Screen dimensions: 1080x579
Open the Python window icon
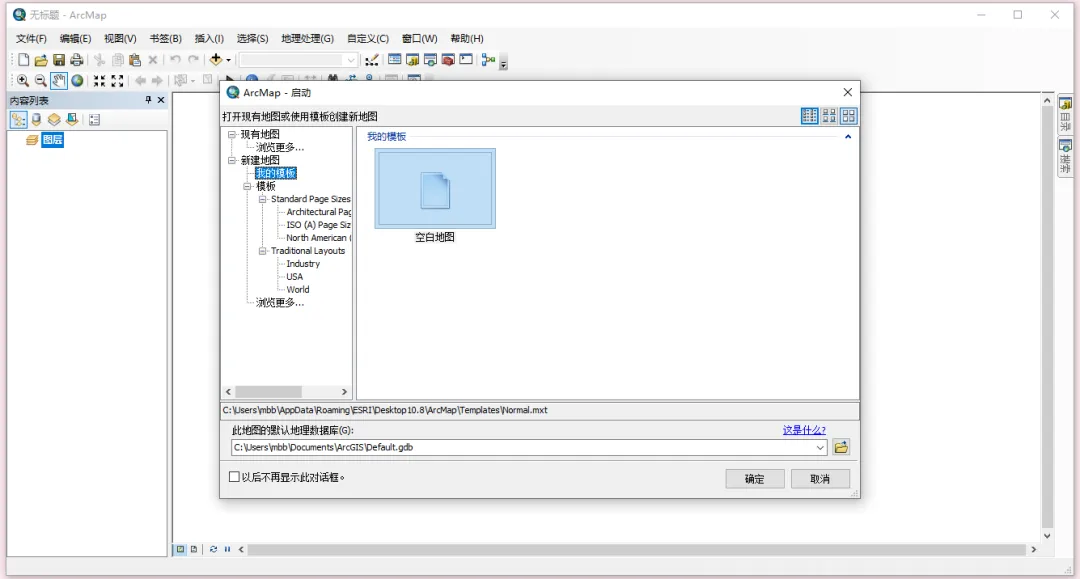[x=466, y=60]
